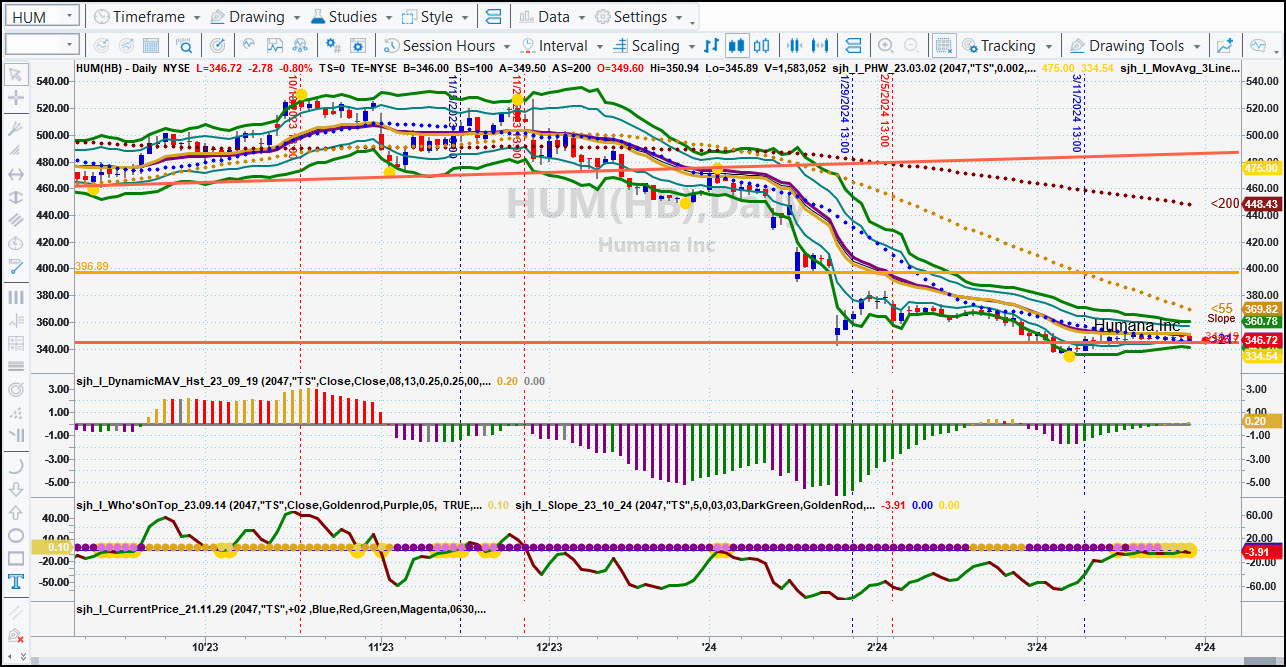Expand the Interval dropdown arrow
The width and height of the screenshot is (1286, 667).
[599, 46]
